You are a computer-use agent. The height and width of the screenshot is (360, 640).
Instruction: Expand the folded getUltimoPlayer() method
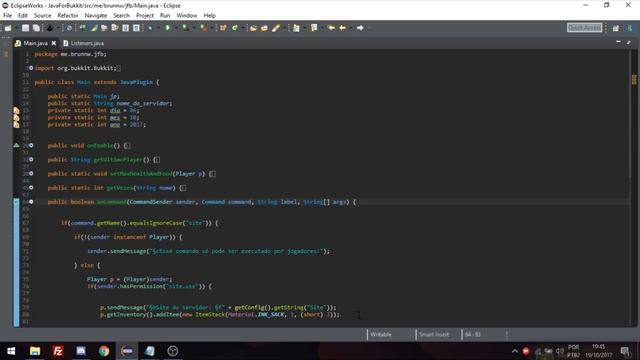point(31,159)
